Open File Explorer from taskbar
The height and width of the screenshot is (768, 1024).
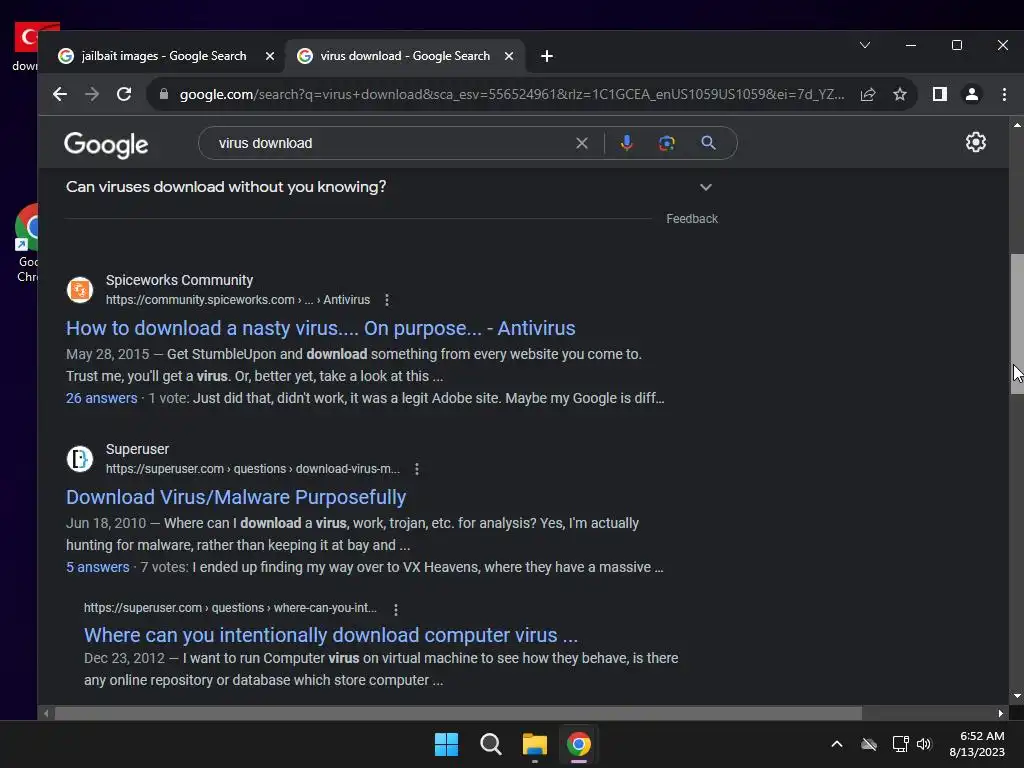tap(534, 744)
